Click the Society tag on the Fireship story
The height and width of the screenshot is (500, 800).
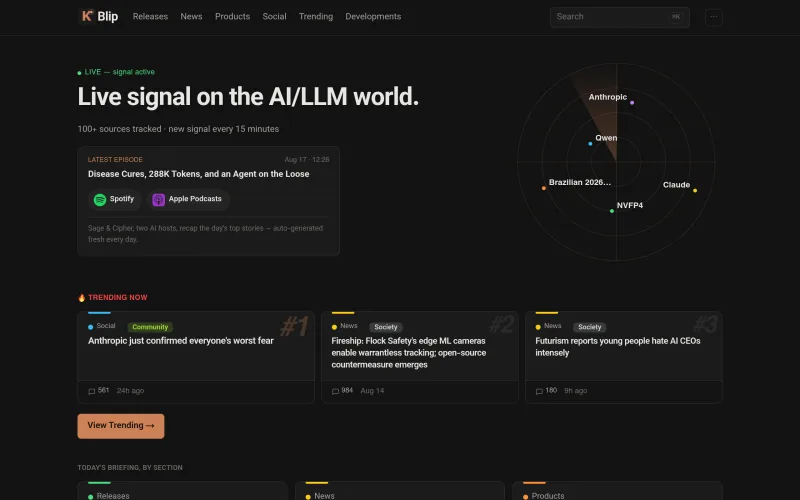coord(385,327)
